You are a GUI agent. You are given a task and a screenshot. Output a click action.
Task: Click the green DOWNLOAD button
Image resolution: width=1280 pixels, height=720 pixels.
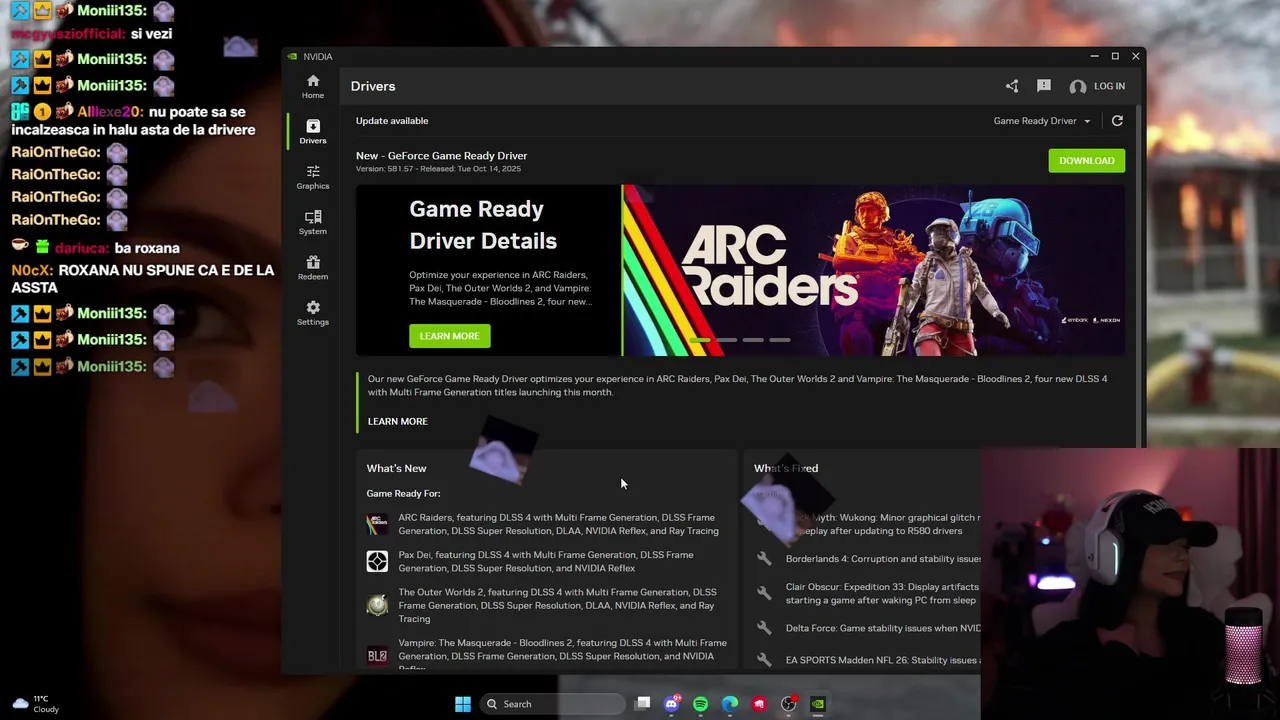click(1087, 161)
